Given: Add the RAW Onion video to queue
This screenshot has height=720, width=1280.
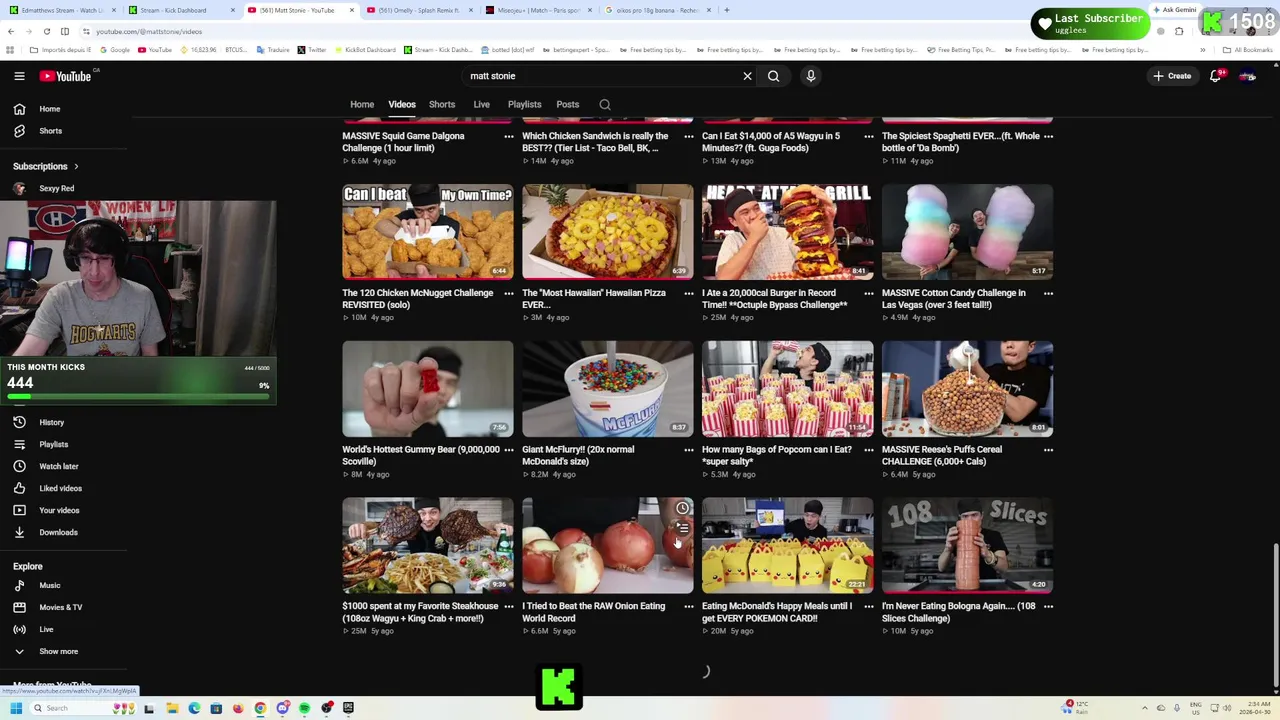Looking at the screenshot, I should click(x=682, y=528).
